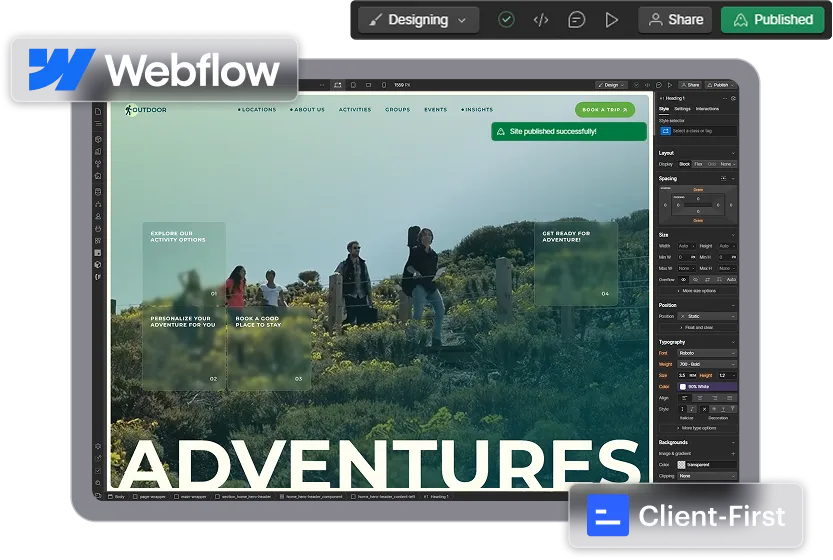Open the Weight 700 - Bold dropdown

click(x=707, y=364)
